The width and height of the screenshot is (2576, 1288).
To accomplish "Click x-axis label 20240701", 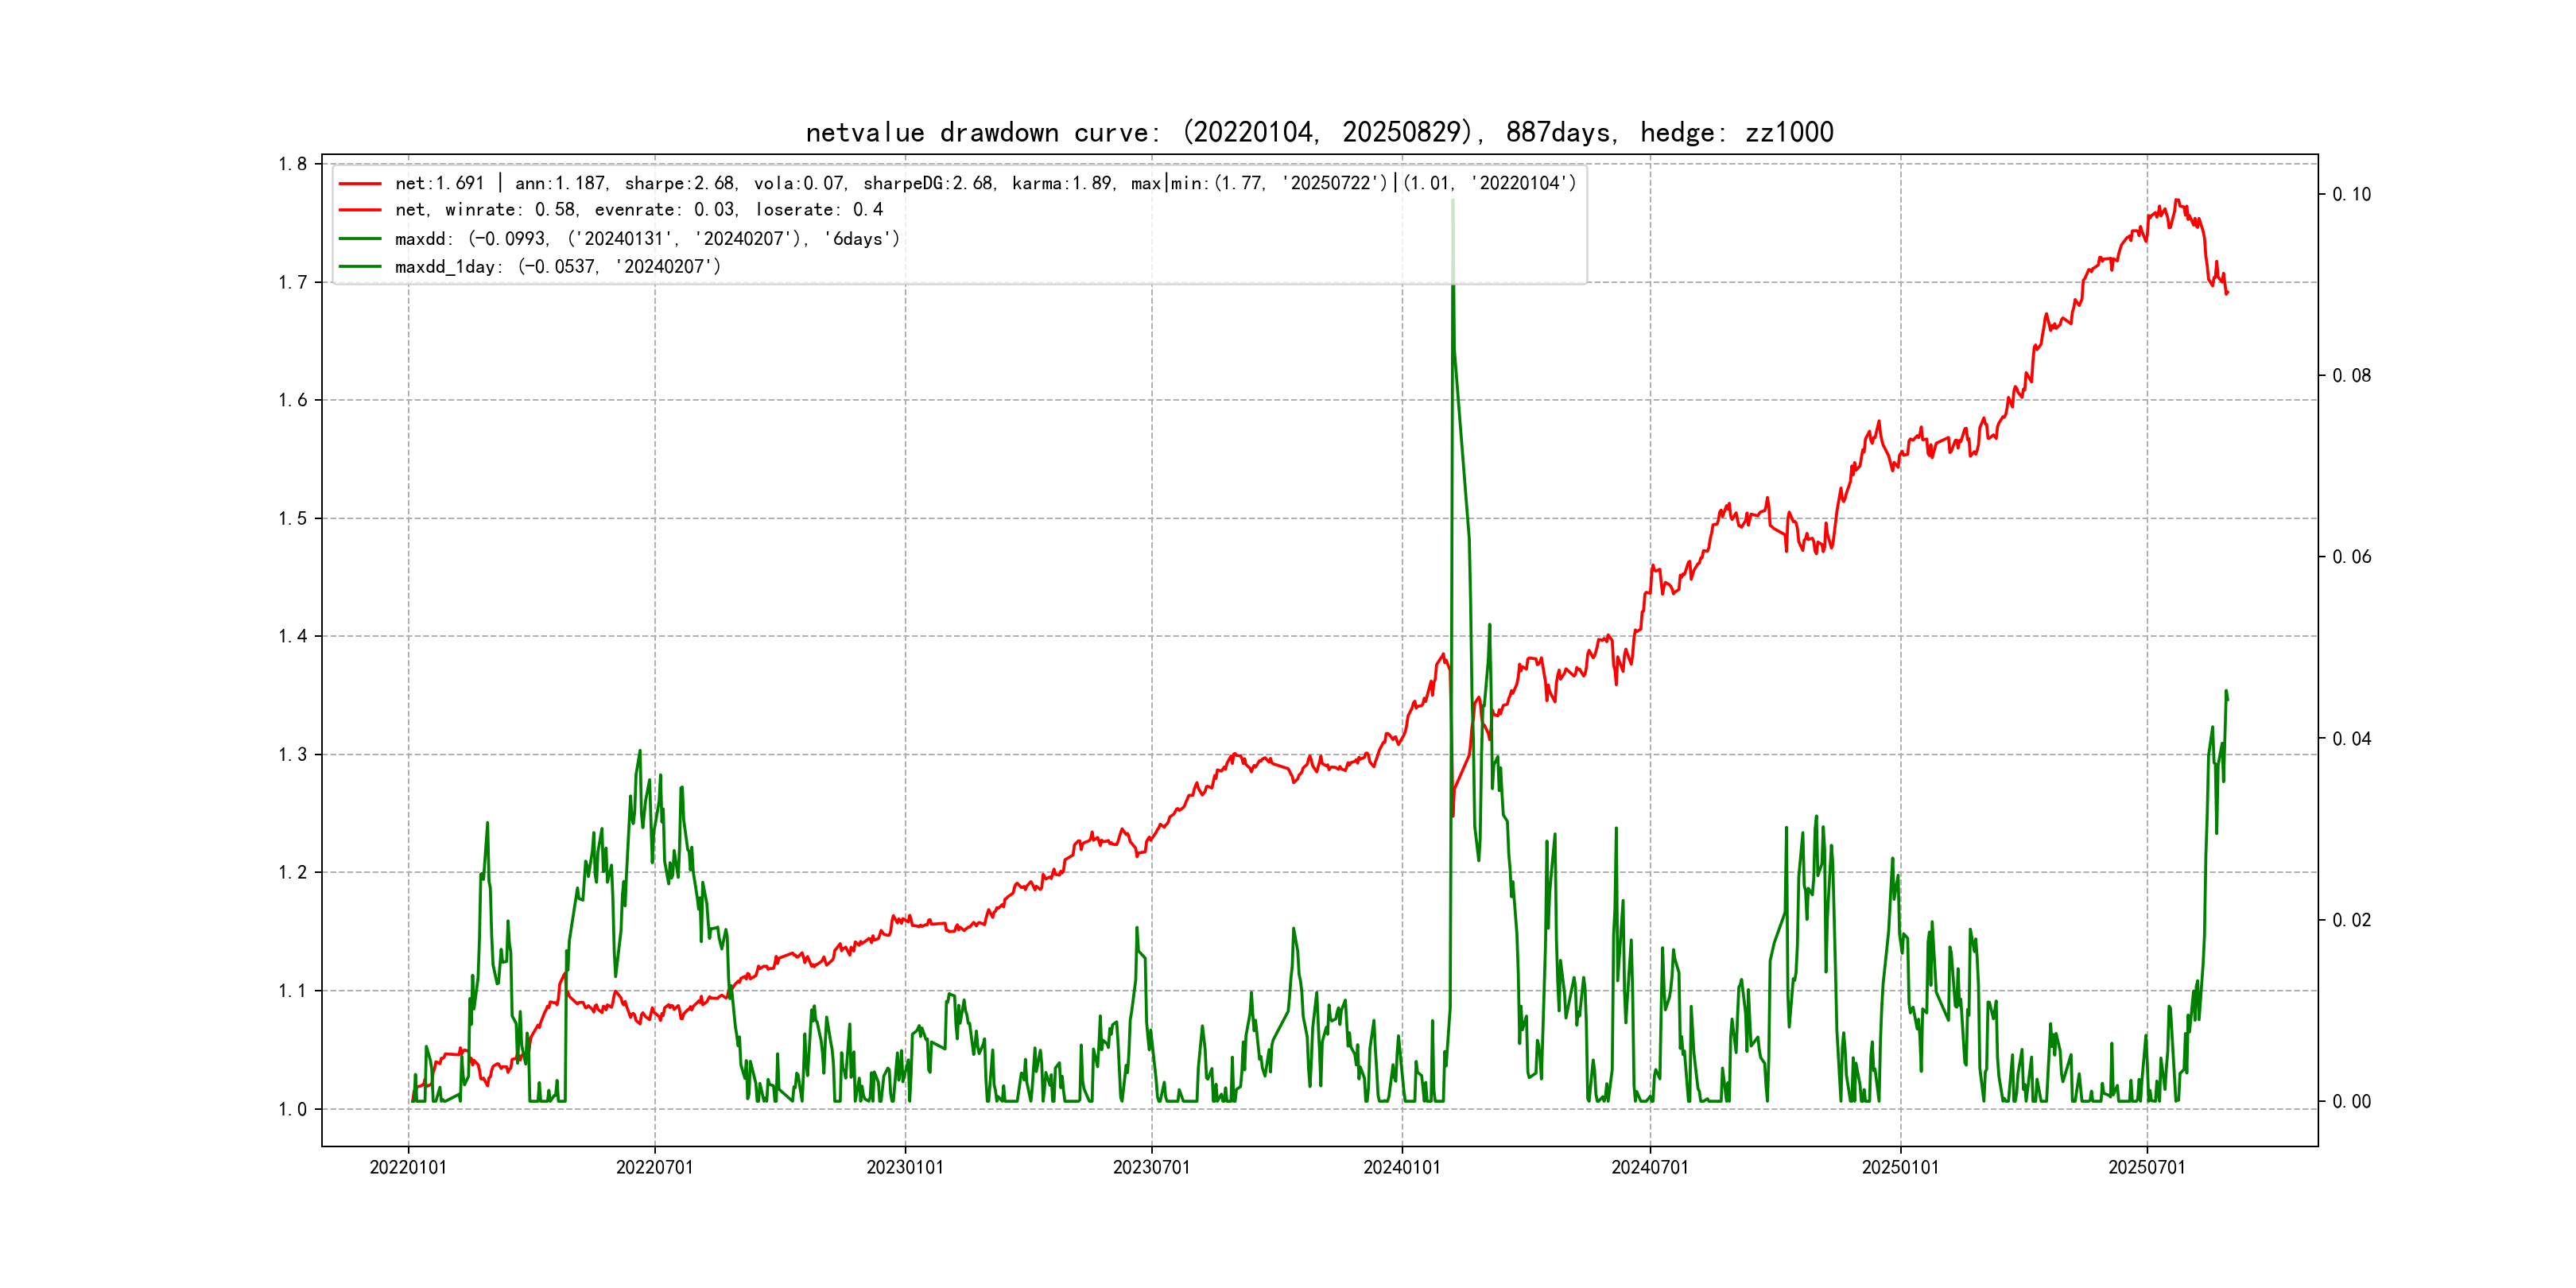I will [1650, 1167].
